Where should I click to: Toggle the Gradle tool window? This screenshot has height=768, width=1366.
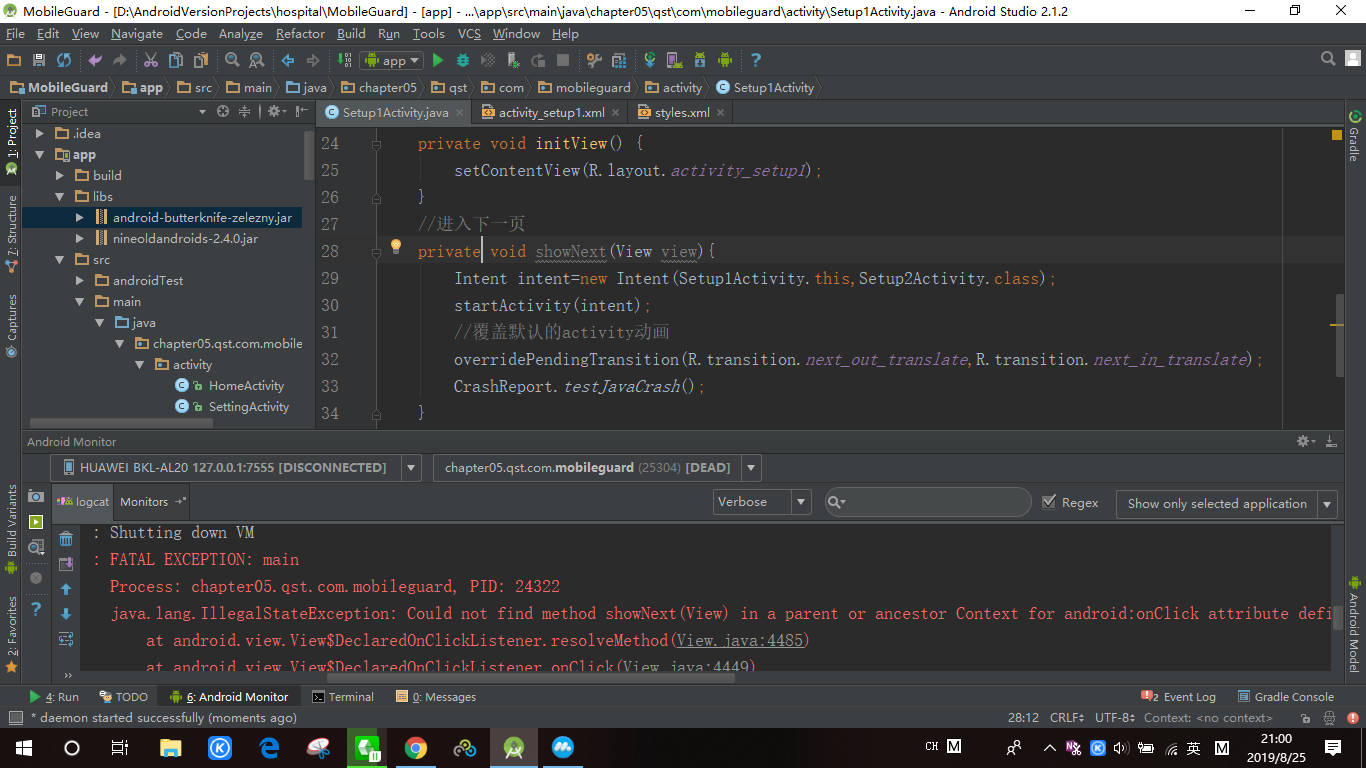tap(1354, 136)
